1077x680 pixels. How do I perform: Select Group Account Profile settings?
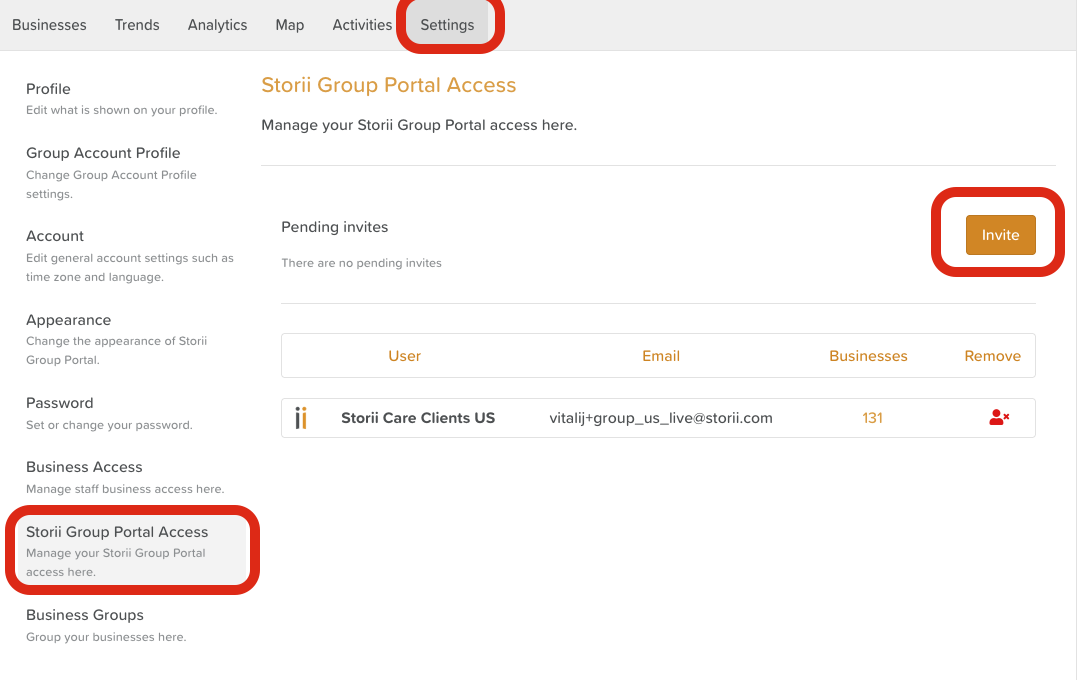click(x=103, y=153)
